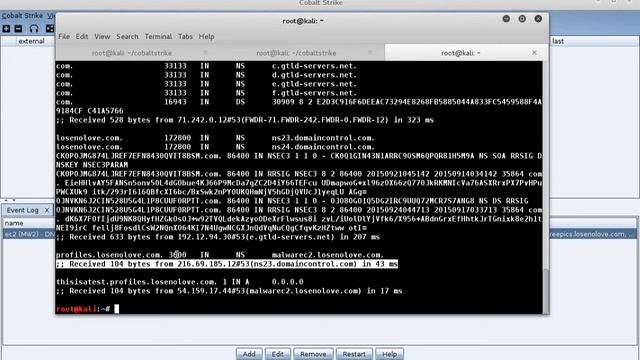Click the e.gtld-servers.net NS record line
The image size is (640, 360).
pos(206,84)
